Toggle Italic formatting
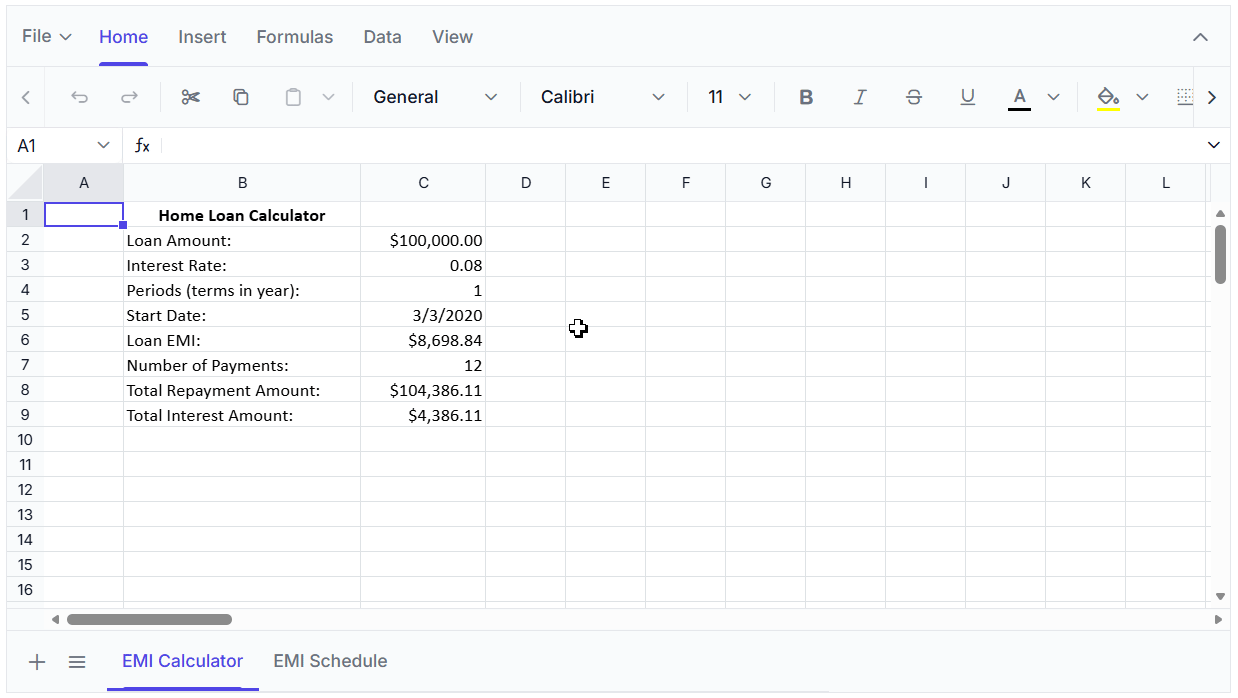 click(860, 97)
